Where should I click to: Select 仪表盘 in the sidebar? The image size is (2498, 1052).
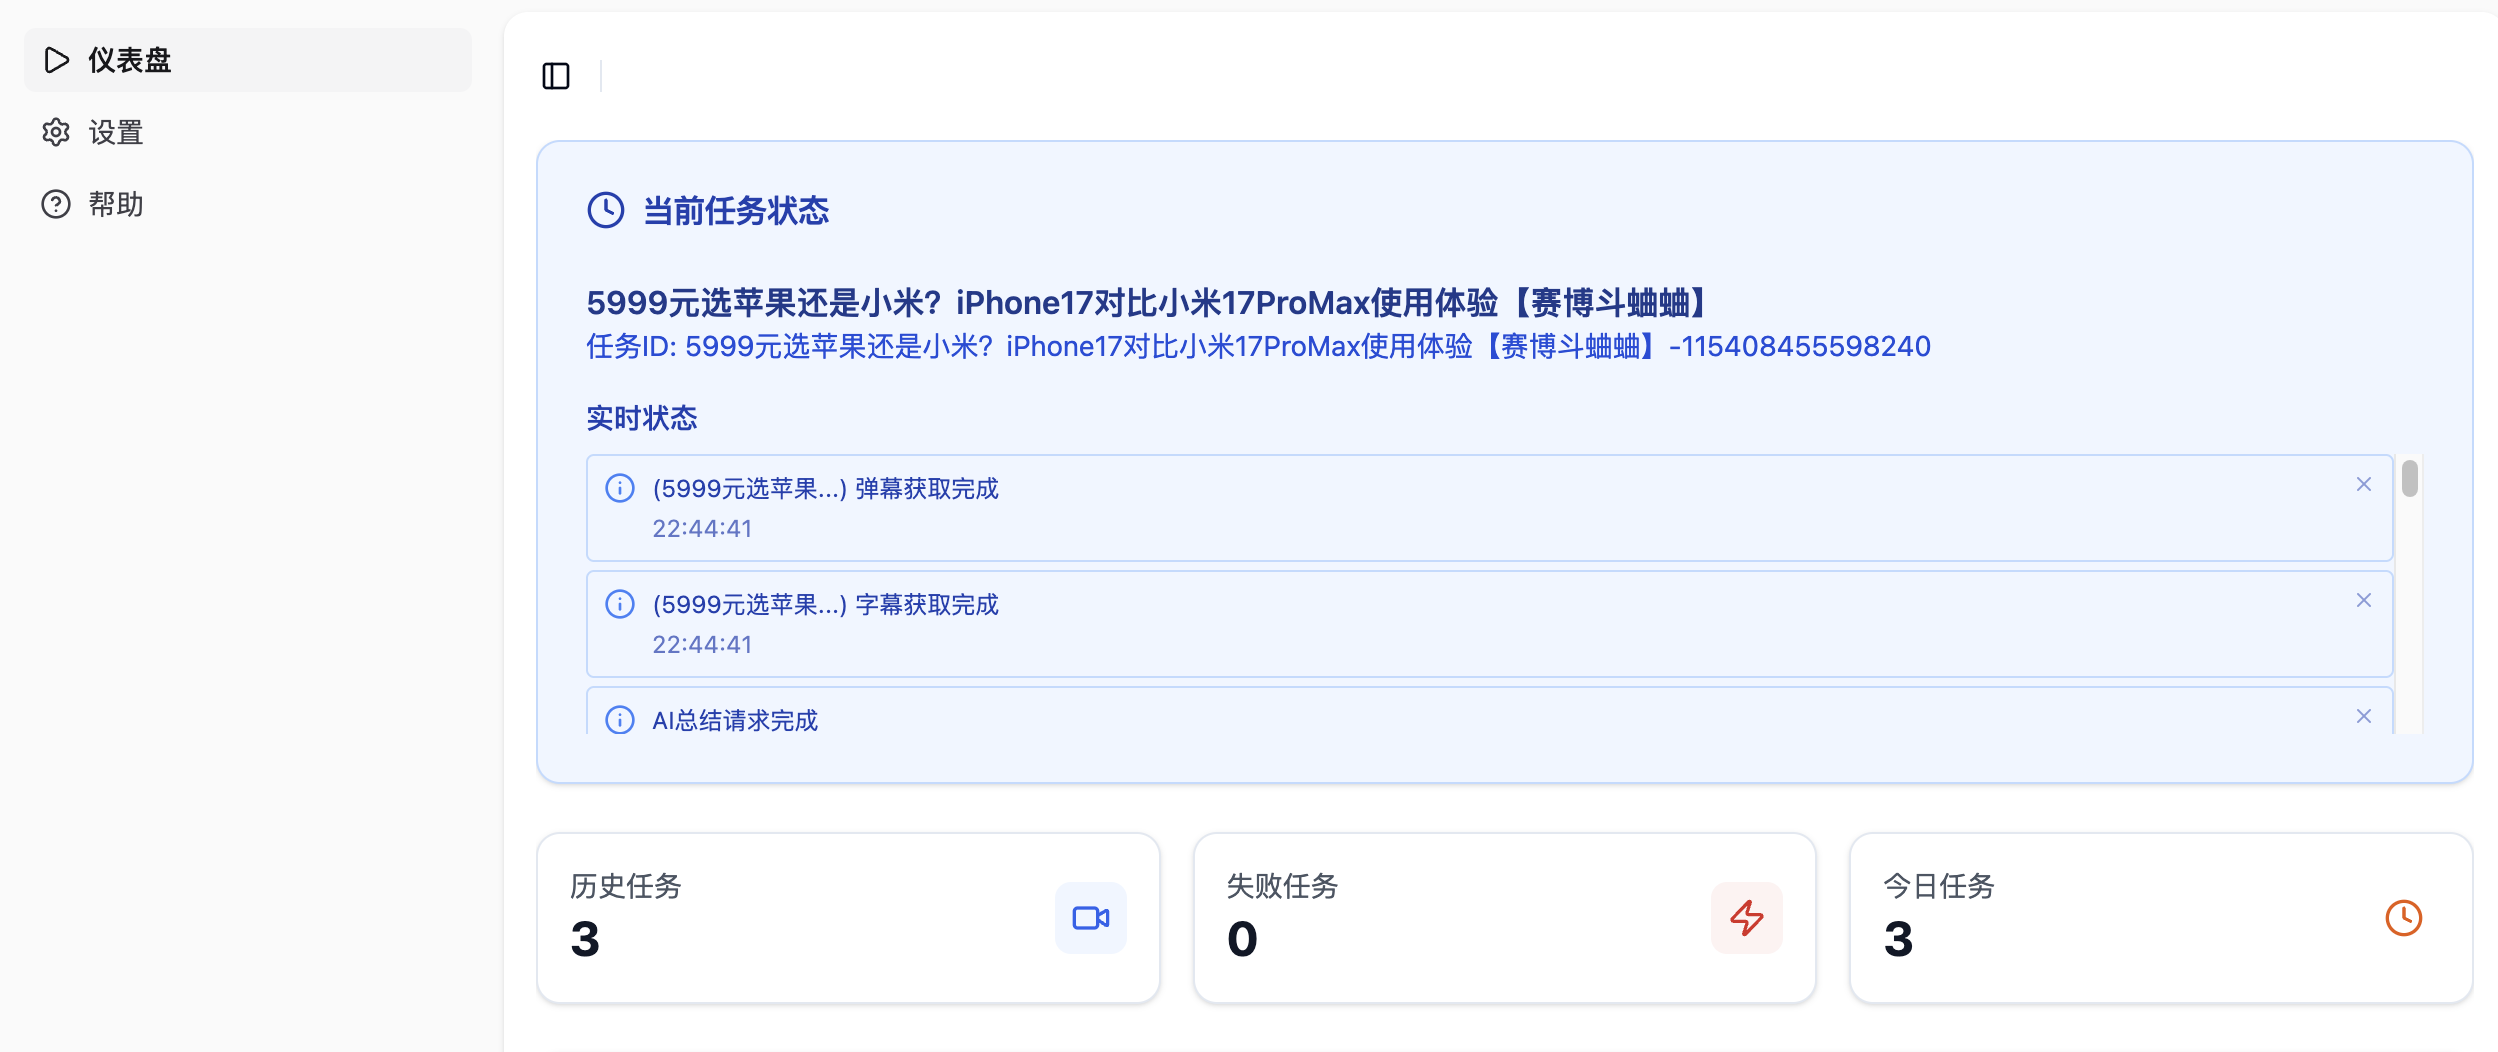click(x=130, y=60)
